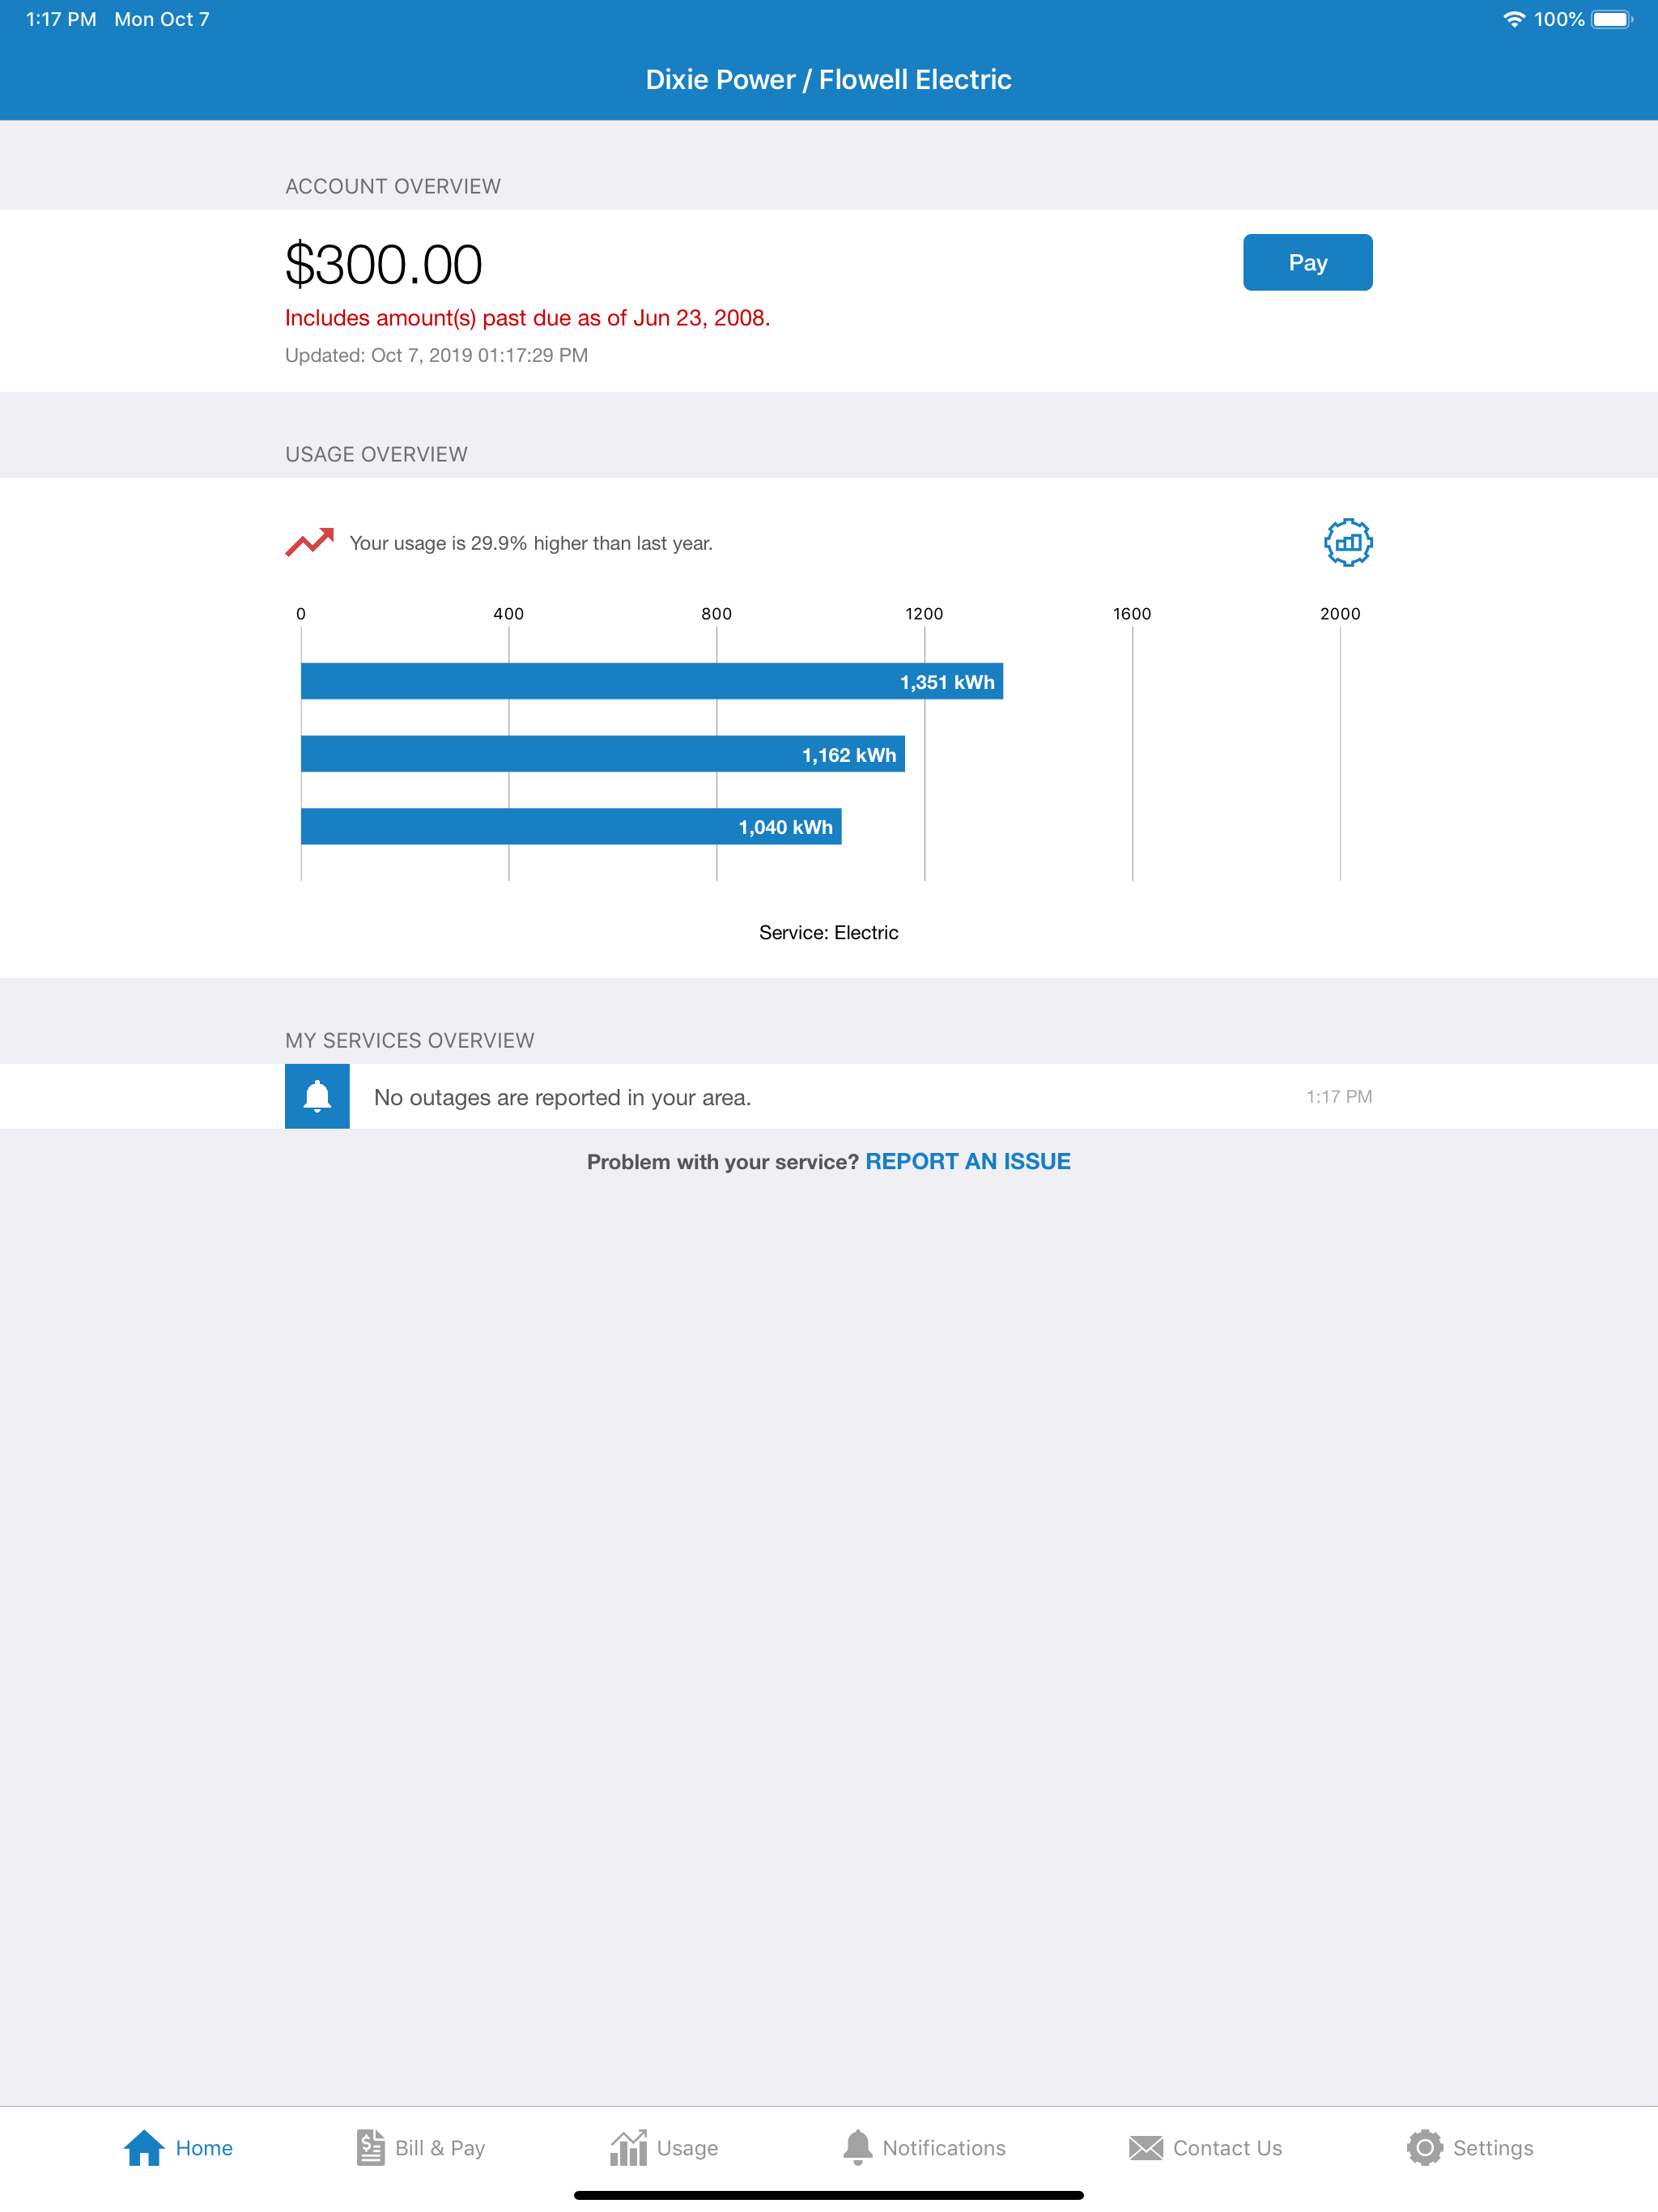Viewport: 1658px width, 2212px height.
Task: Select the 1,351 kWh usage bar
Action: pyautogui.click(x=651, y=681)
